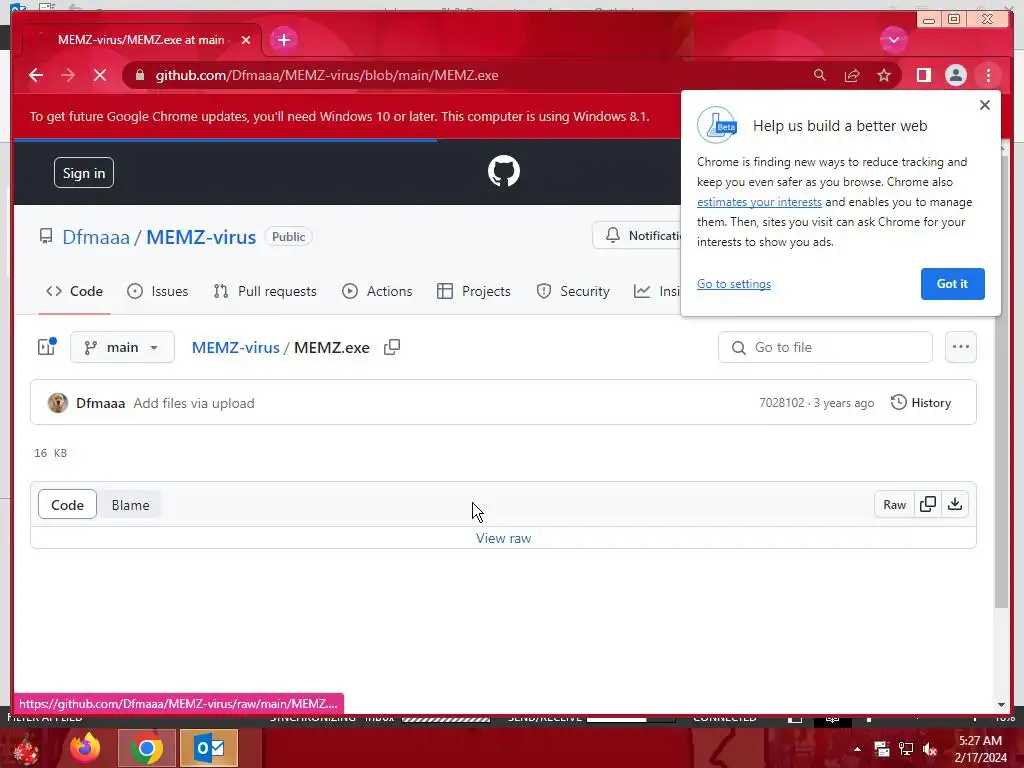Copy file path with copy icon
The image size is (1024, 768).
pyautogui.click(x=392, y=347)
